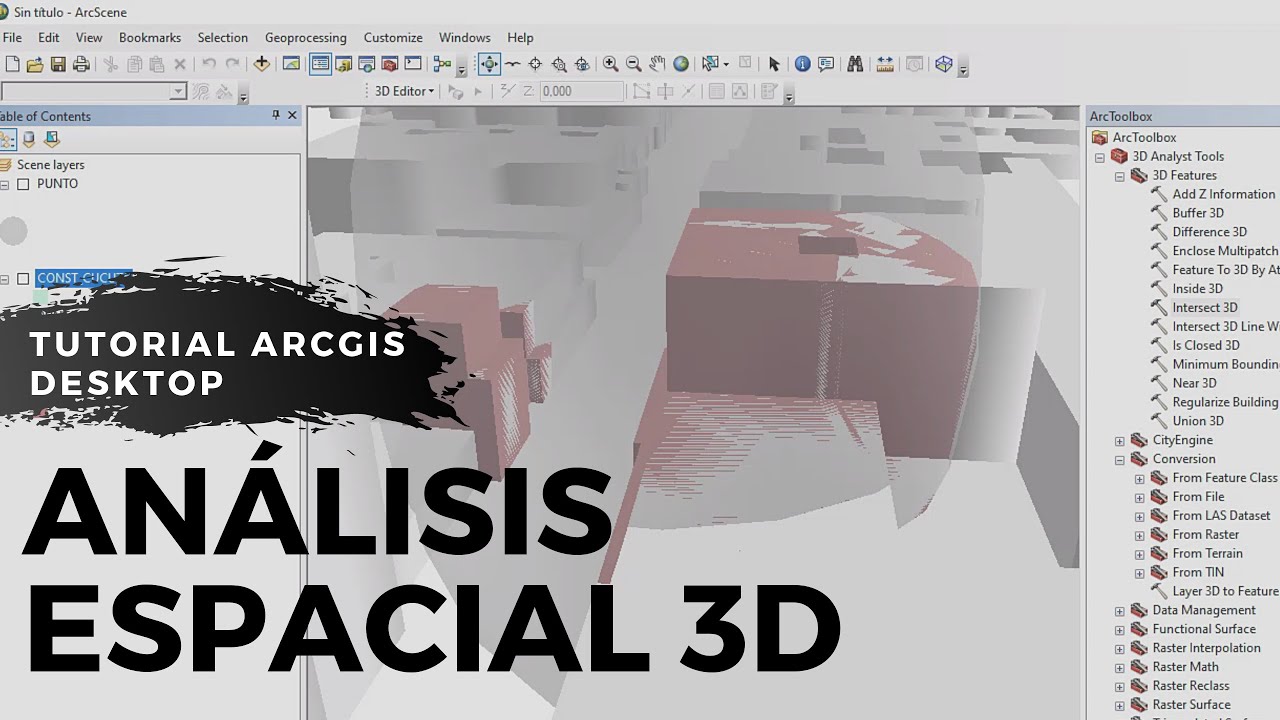
Task: Toggle the ArcToolbox window icon
Action: 390,64
